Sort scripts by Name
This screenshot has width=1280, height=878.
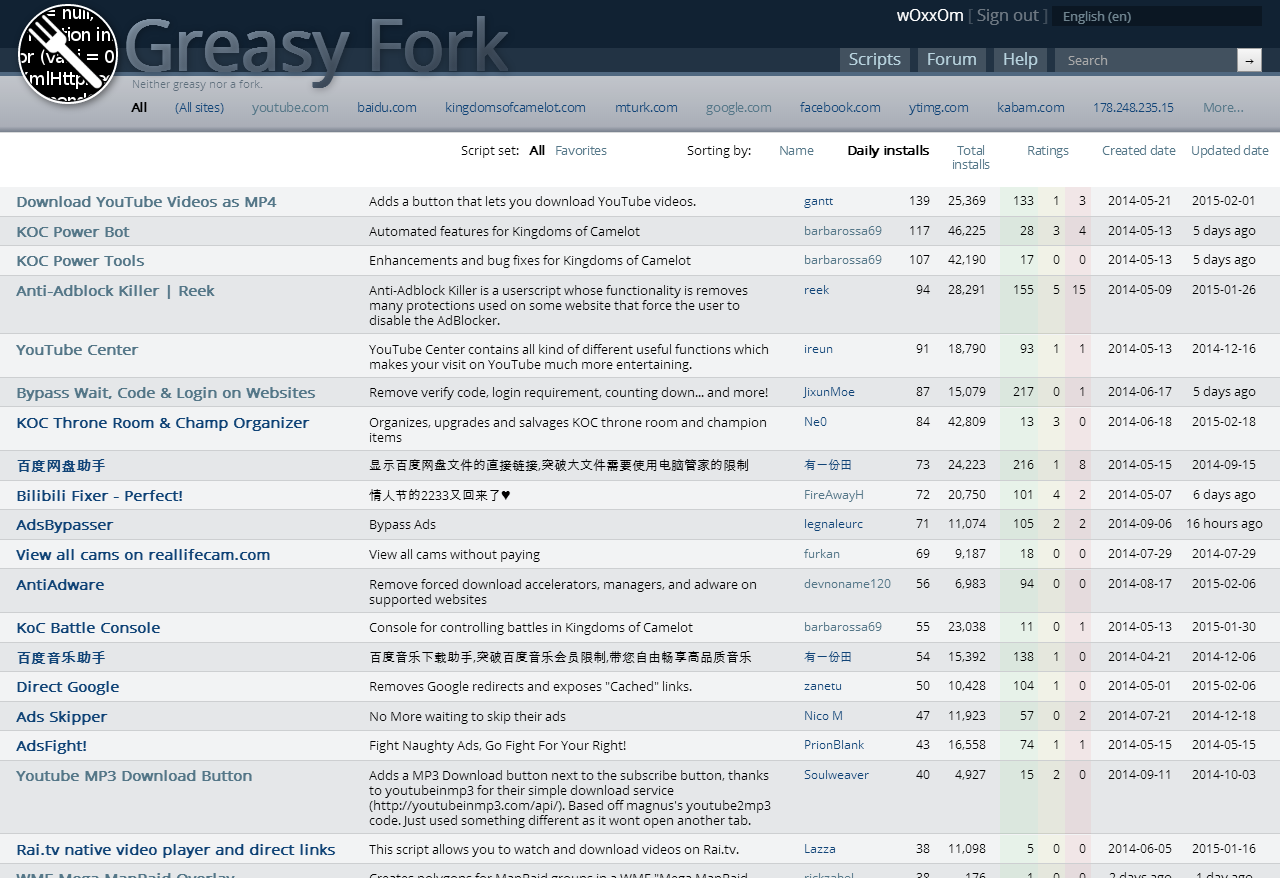point(796,150)
